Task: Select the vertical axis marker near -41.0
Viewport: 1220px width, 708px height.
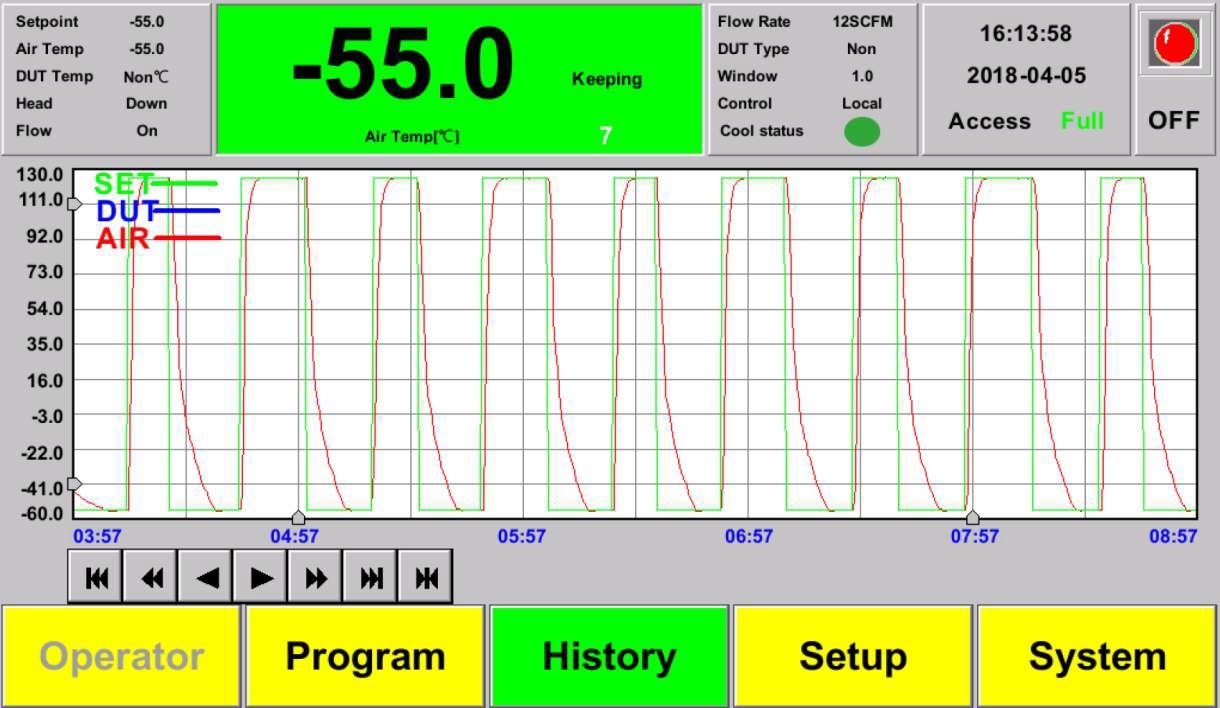Action: tap(73, 484)
